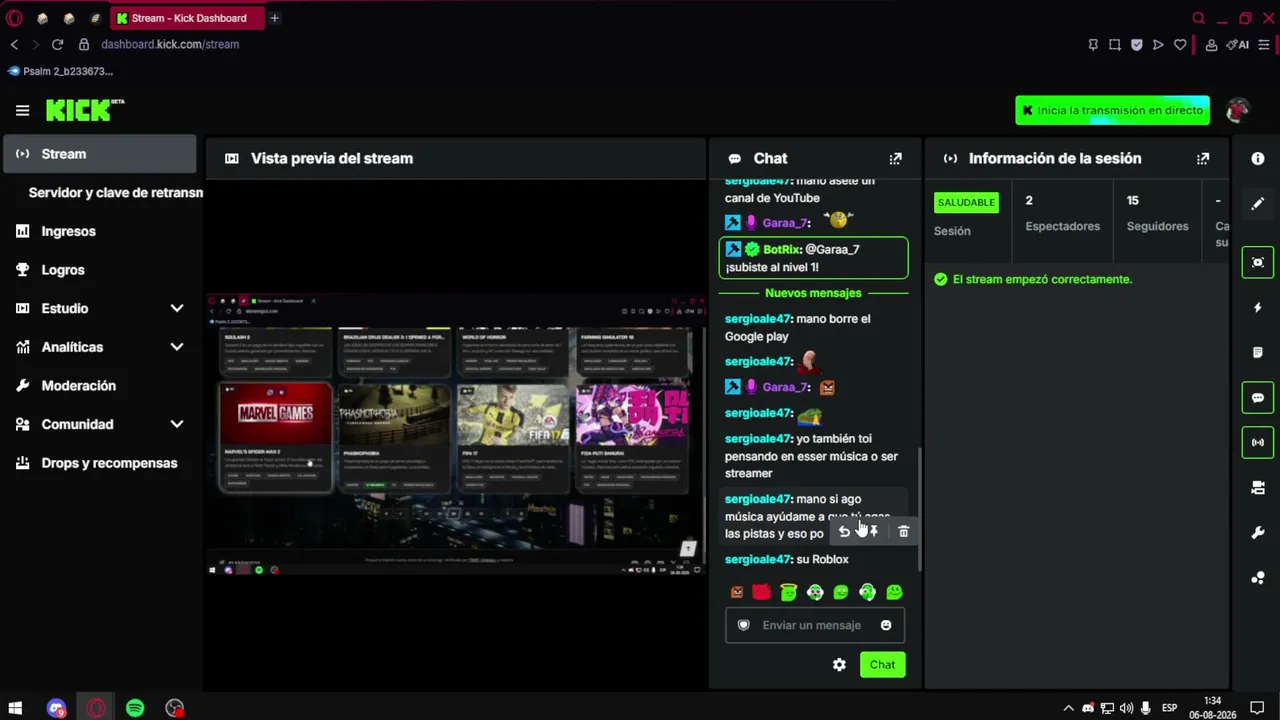Viewport: 1280px width, 720px height.
Task: Go back in browser history
Action: (x=14, y=44)
